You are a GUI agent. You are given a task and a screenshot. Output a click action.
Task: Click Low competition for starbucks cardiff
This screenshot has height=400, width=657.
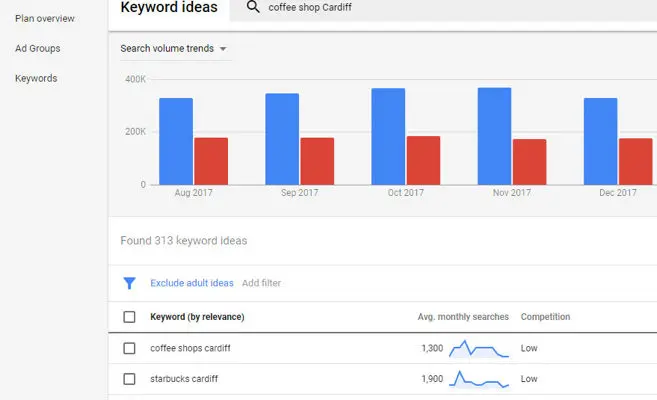coord(529,379)
